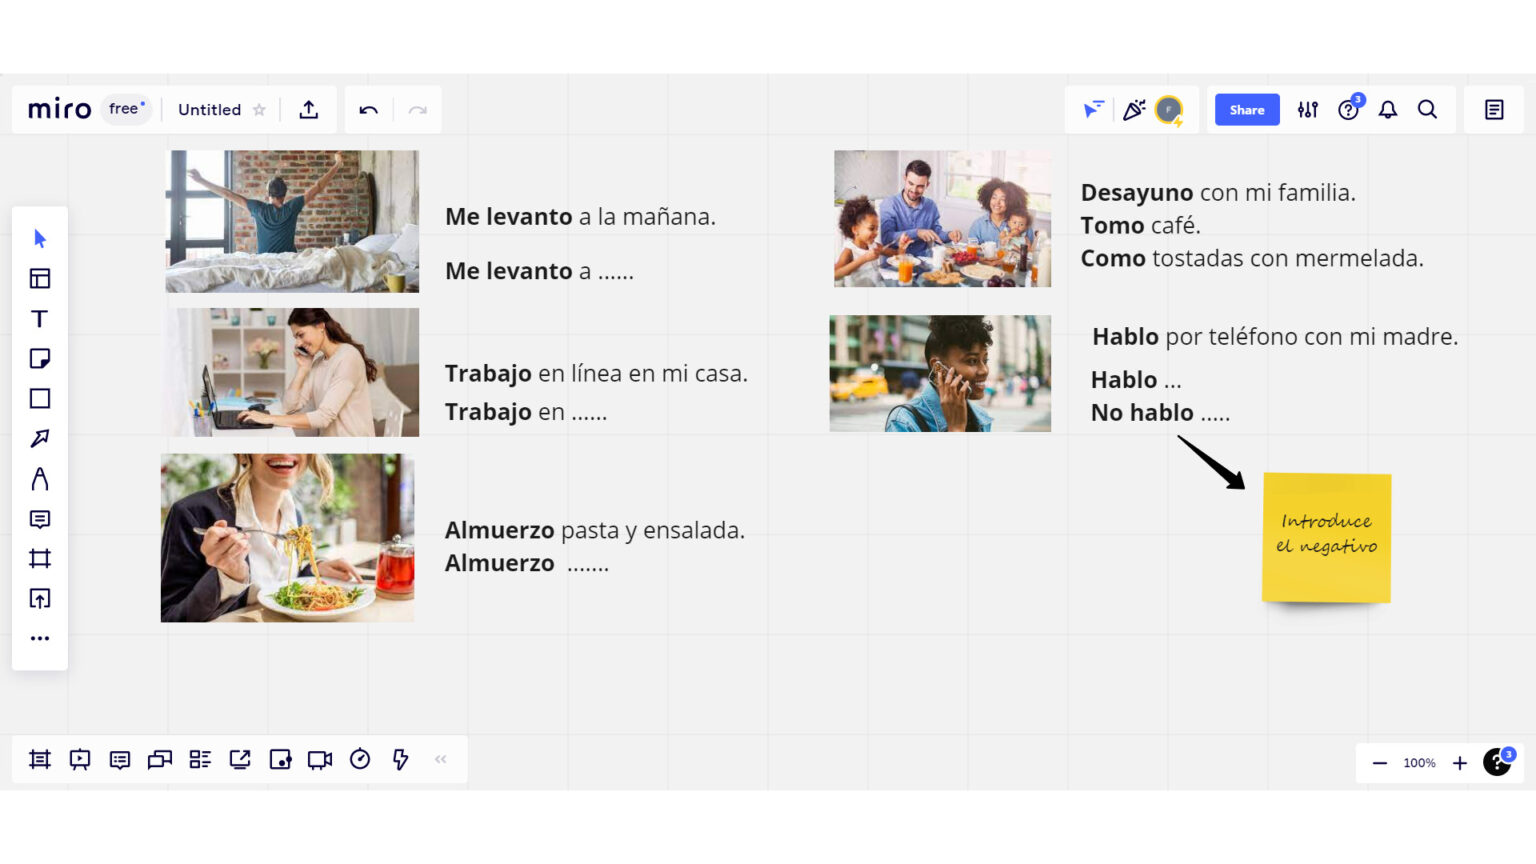This screenshot has width=1536, height=864.
Task: Collapse the bottom toolbar with the chevrons
Action: pos(440,759)
